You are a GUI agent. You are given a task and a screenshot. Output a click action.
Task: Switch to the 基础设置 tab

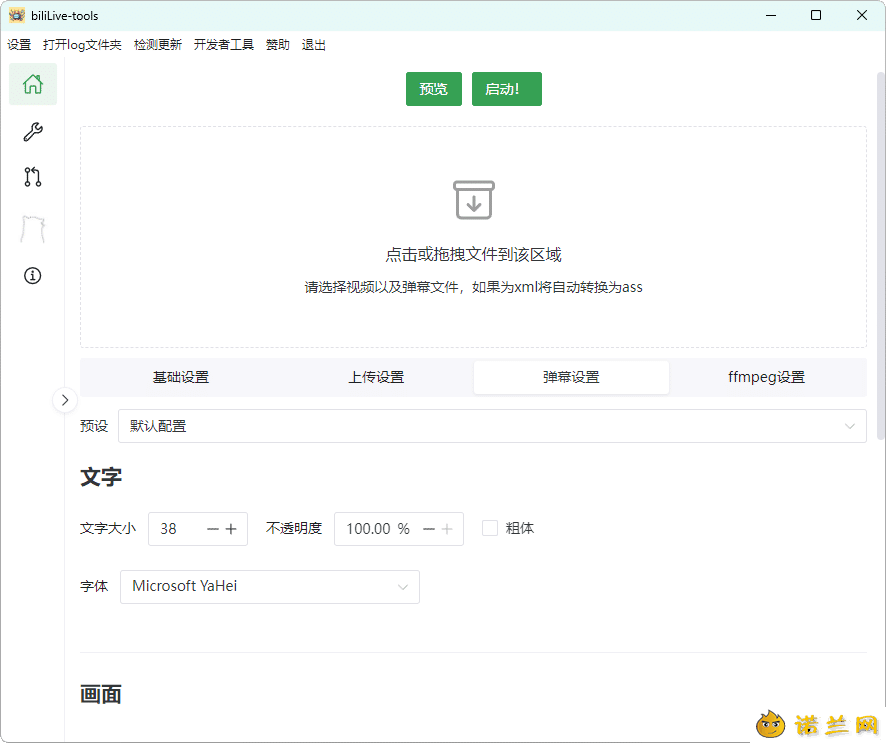(181, 377)
